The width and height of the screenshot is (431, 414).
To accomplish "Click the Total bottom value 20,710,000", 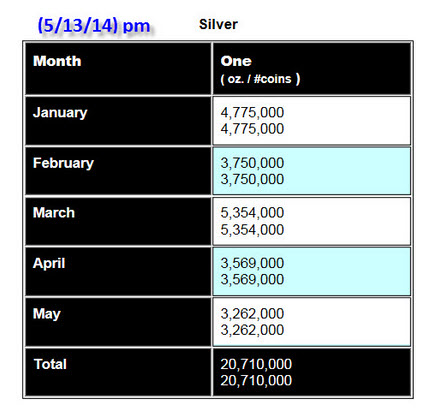I will tap(256, 380).
